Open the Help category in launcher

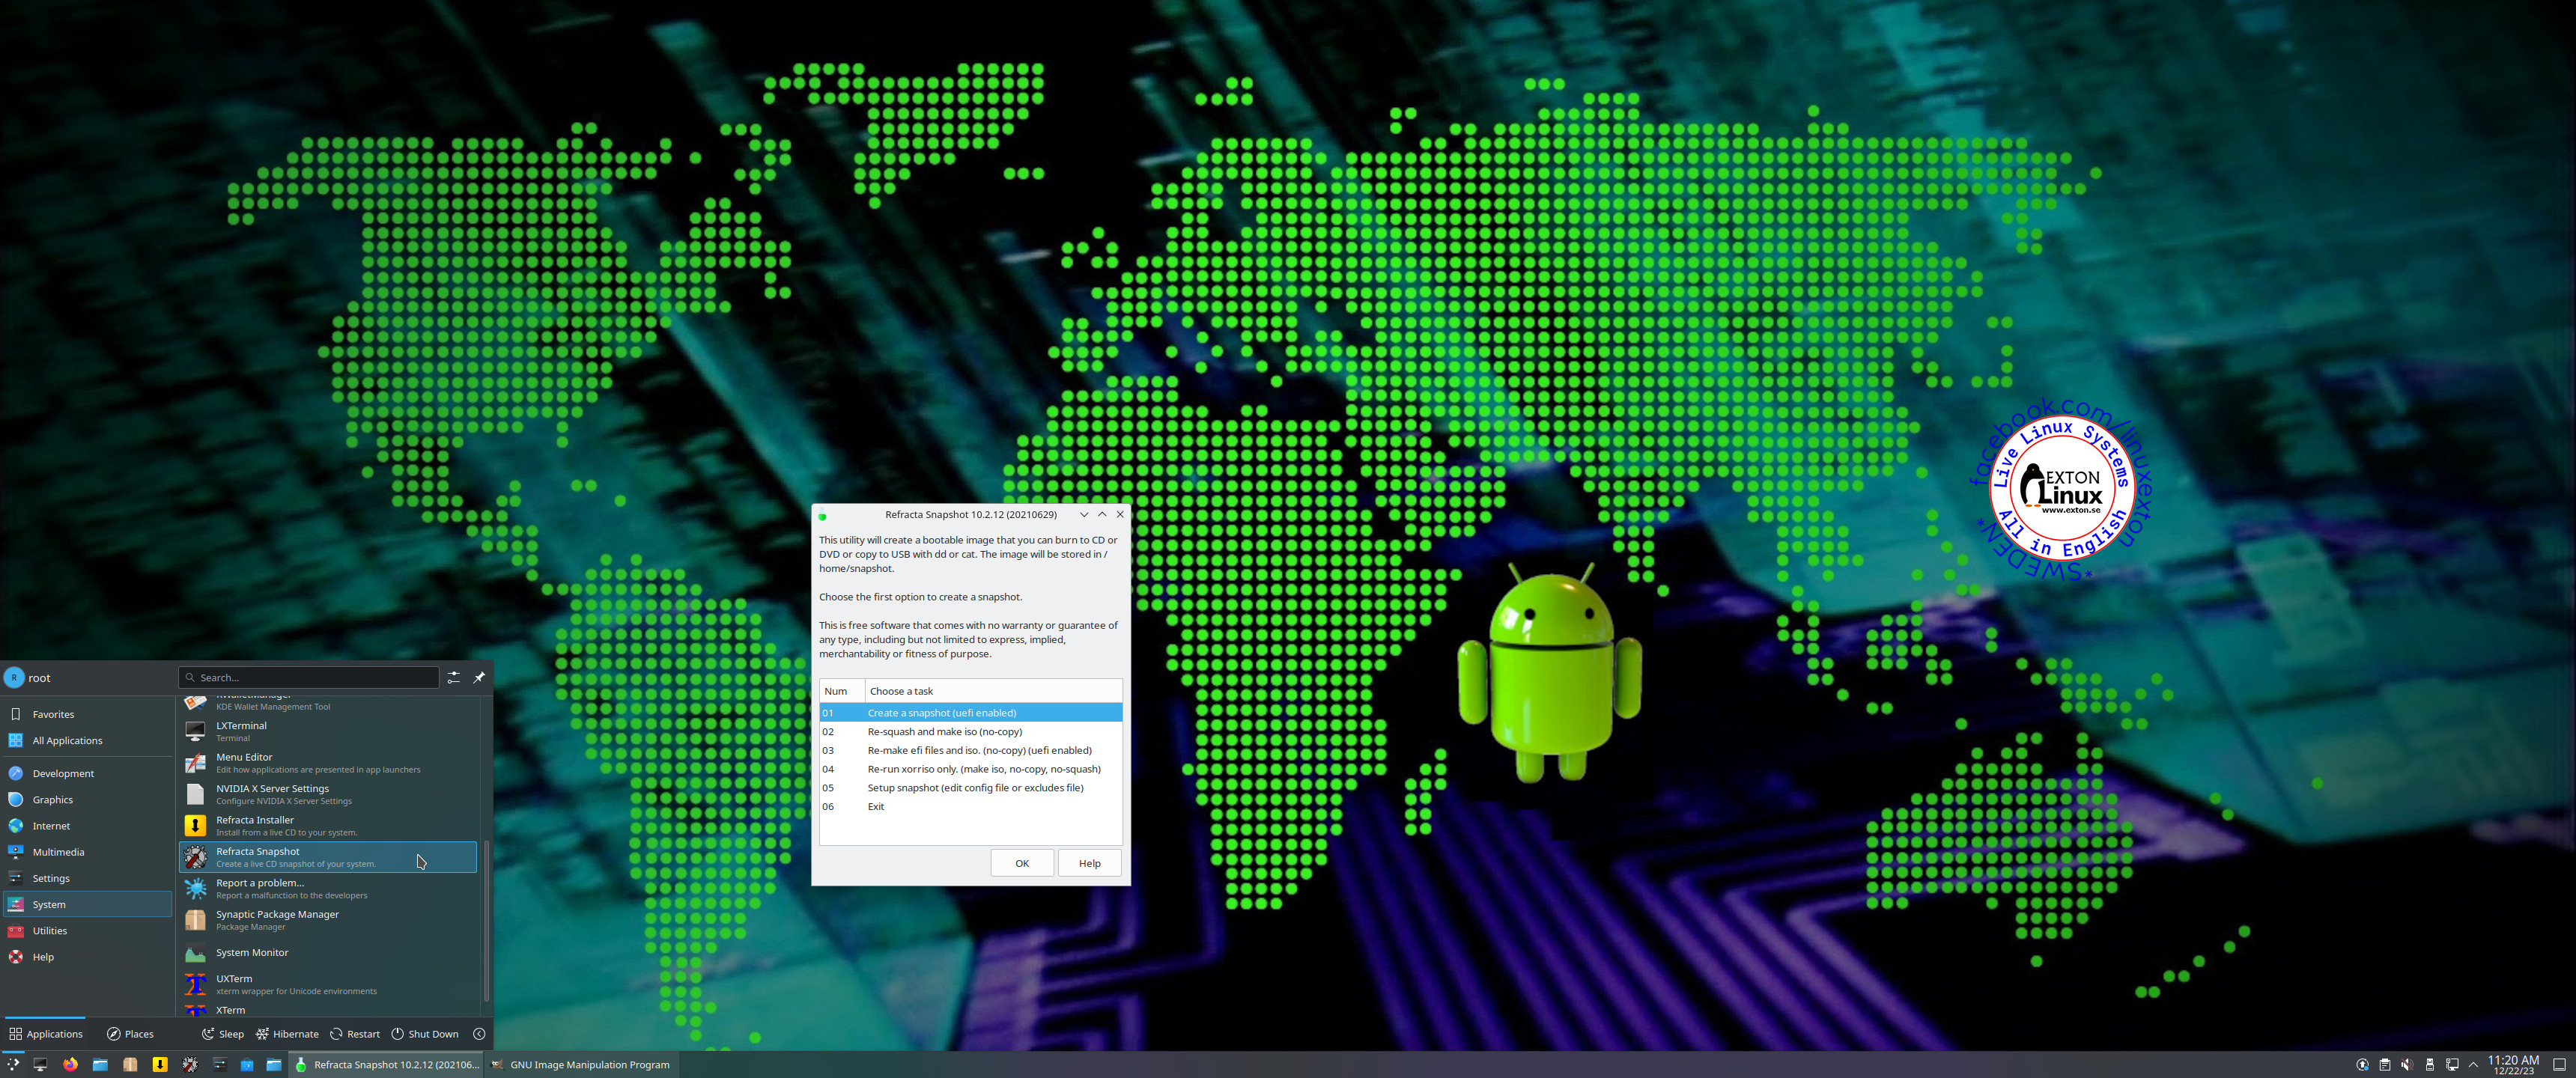(x=88, y=956)
